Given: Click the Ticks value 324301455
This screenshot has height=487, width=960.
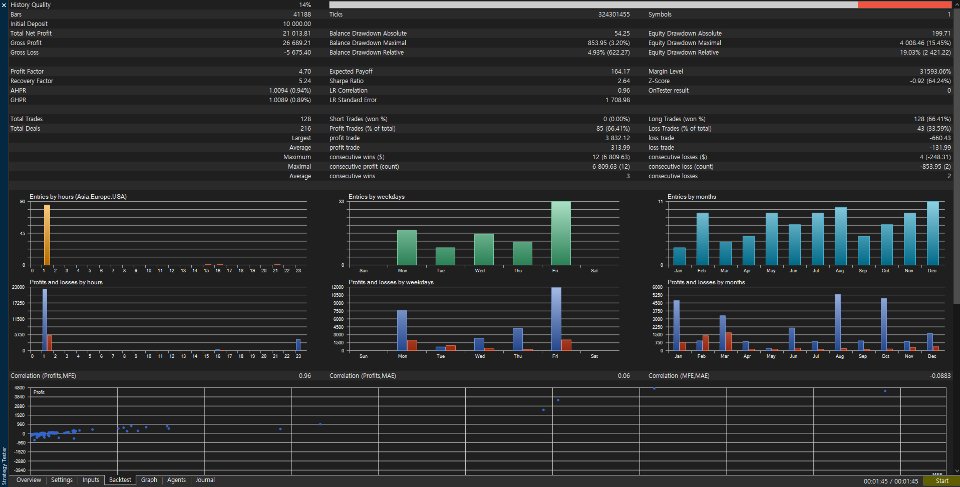Looking at the screenshot, I should coord(614,14).
